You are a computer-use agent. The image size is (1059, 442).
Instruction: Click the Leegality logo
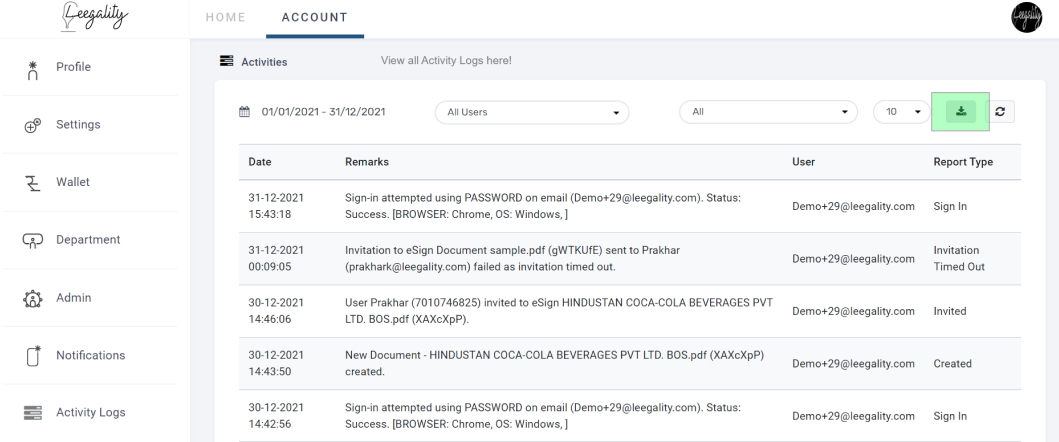[94, 16]
